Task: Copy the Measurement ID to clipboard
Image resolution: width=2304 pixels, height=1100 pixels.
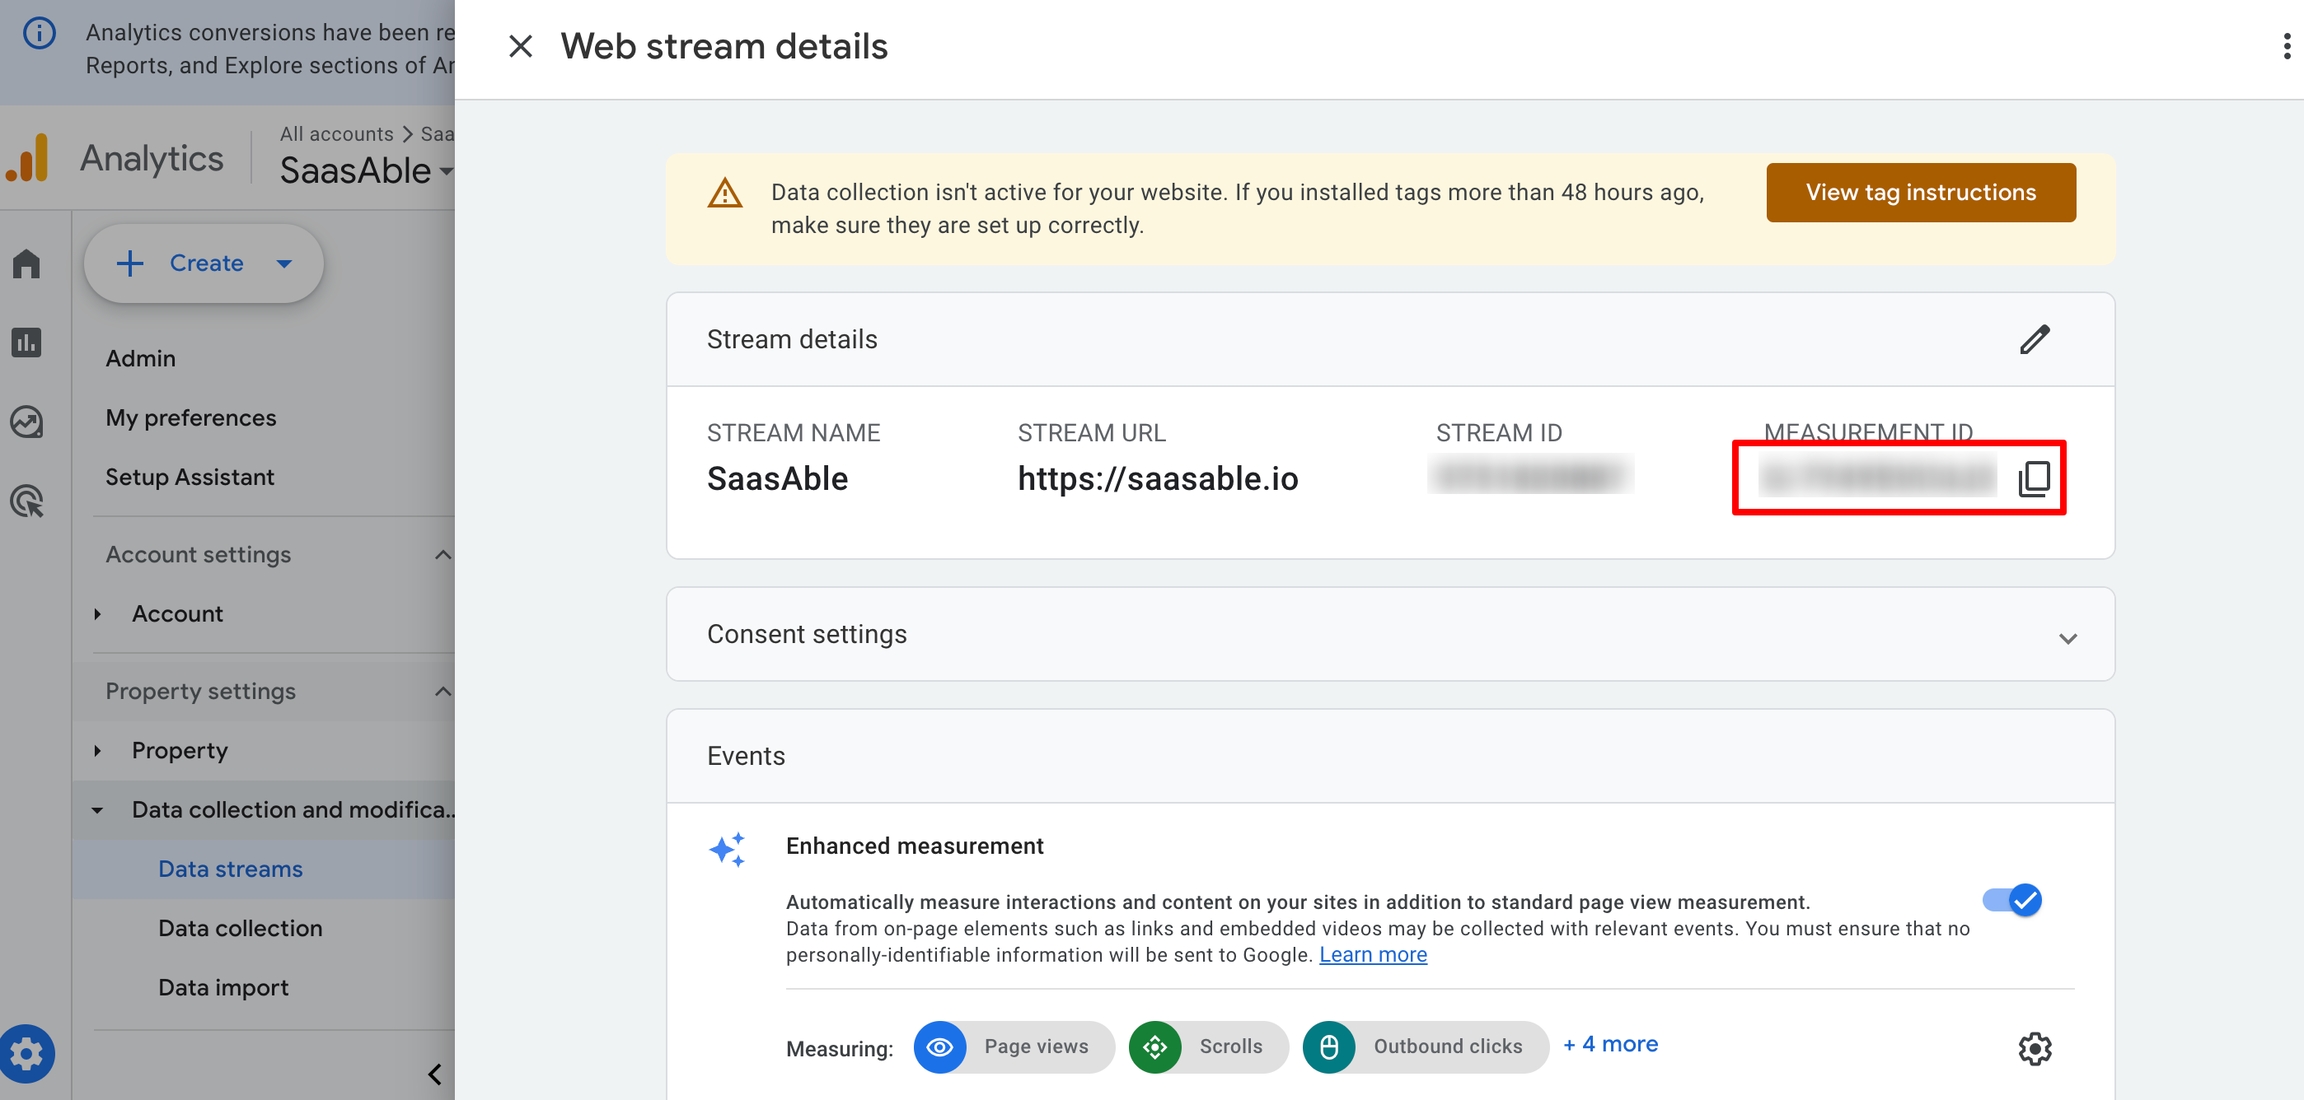Action: (2034, 479)
